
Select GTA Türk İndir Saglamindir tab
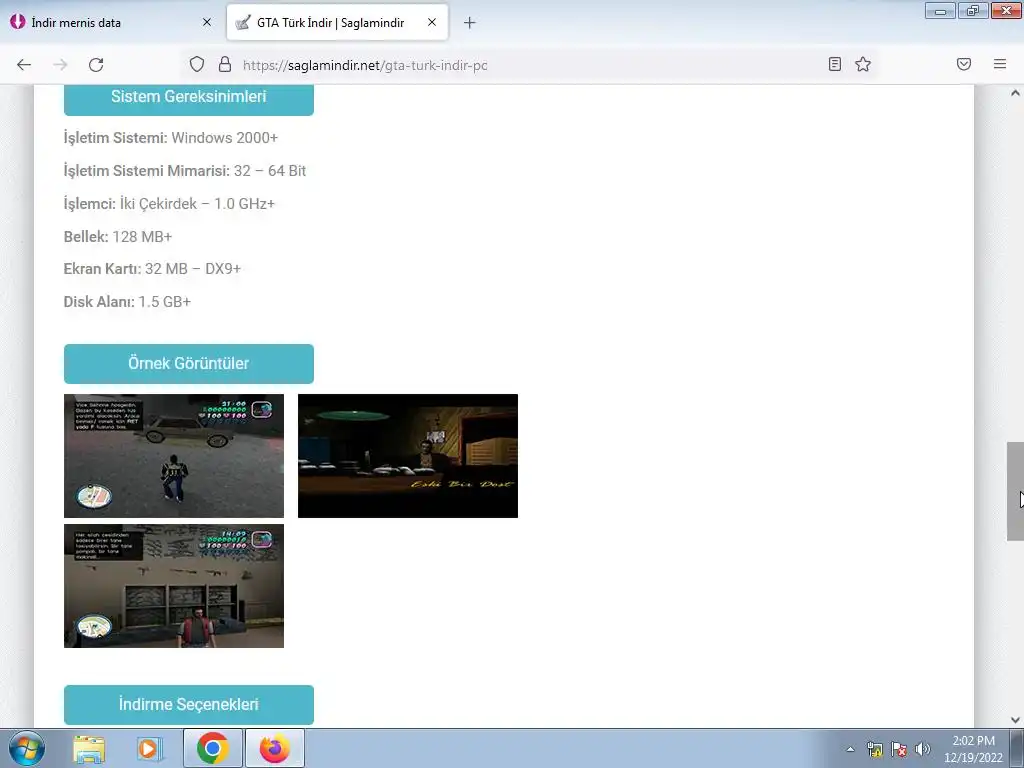tap(337, 22)
